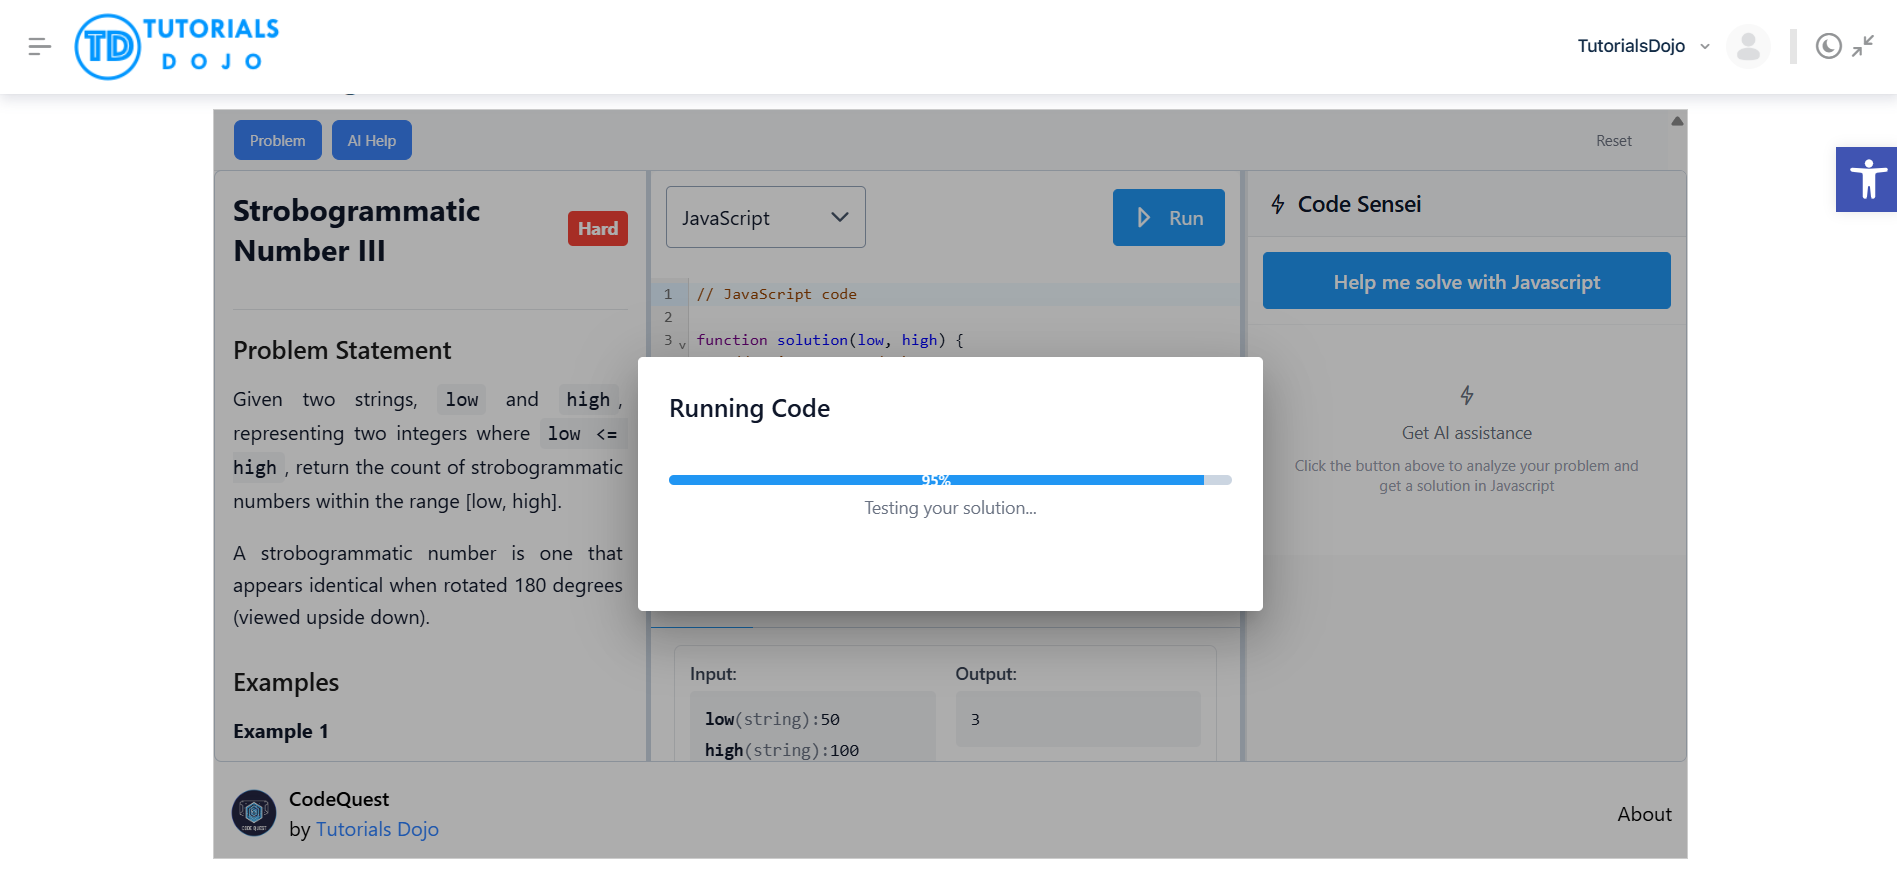Switch to the Problem tab
Screen dimensions: 1897x881
tap(278, 140)
